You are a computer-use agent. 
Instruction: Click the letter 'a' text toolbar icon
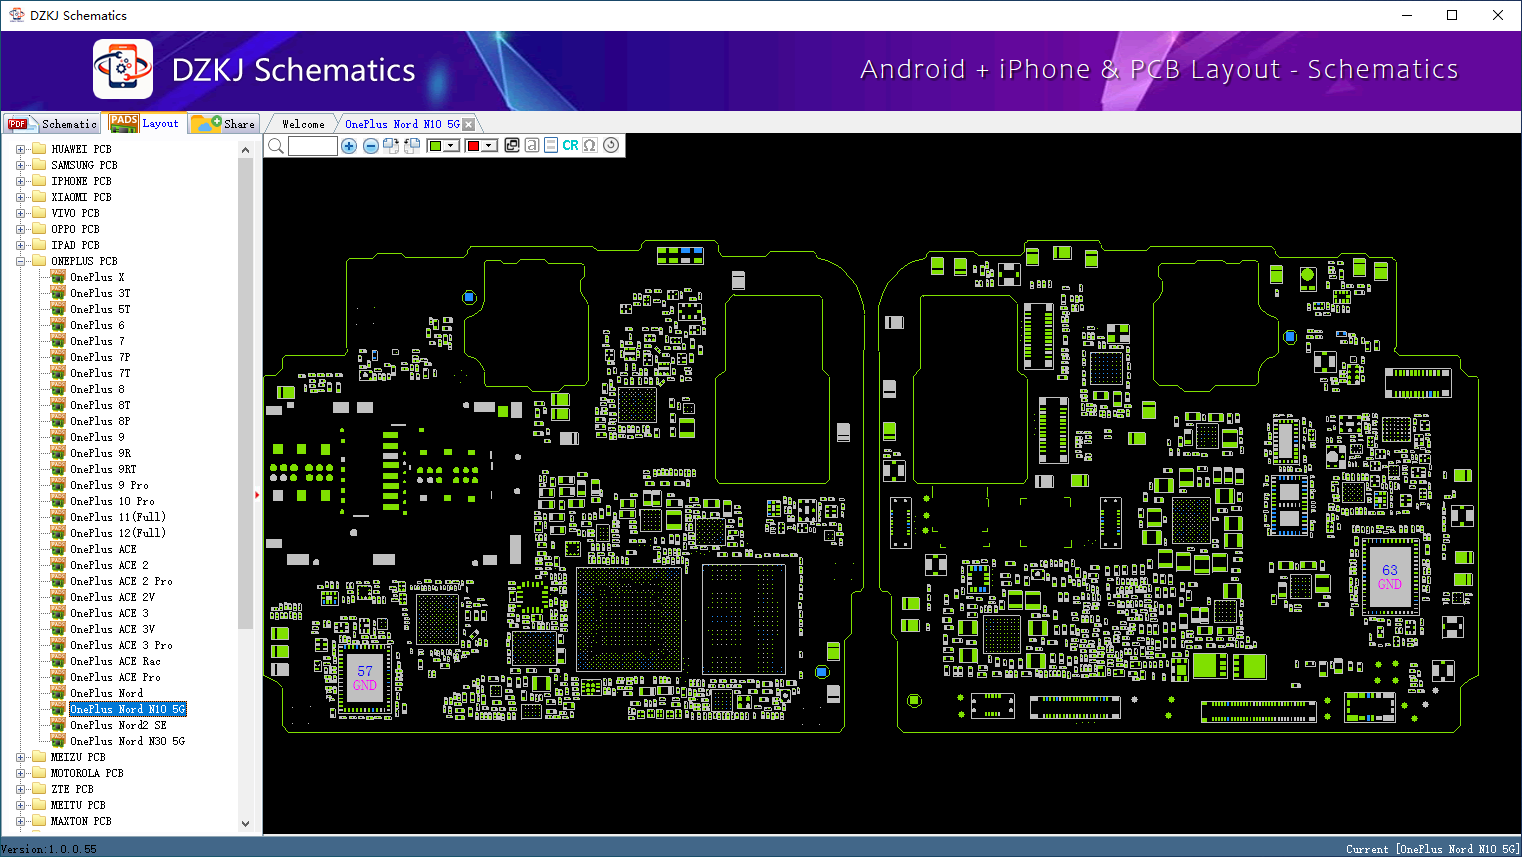(532, 145)
